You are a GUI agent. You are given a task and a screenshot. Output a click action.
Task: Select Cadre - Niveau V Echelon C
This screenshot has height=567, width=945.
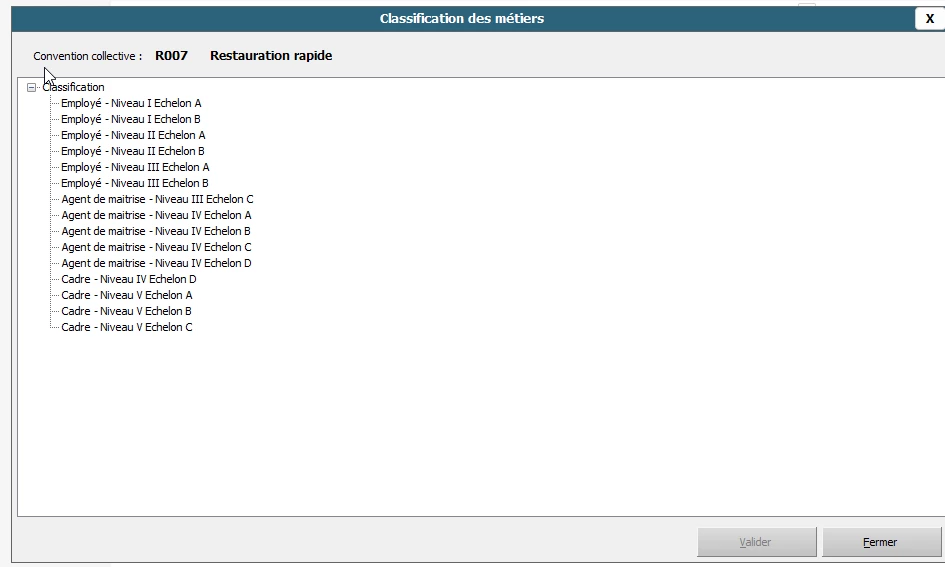click(x=127, y=327)
